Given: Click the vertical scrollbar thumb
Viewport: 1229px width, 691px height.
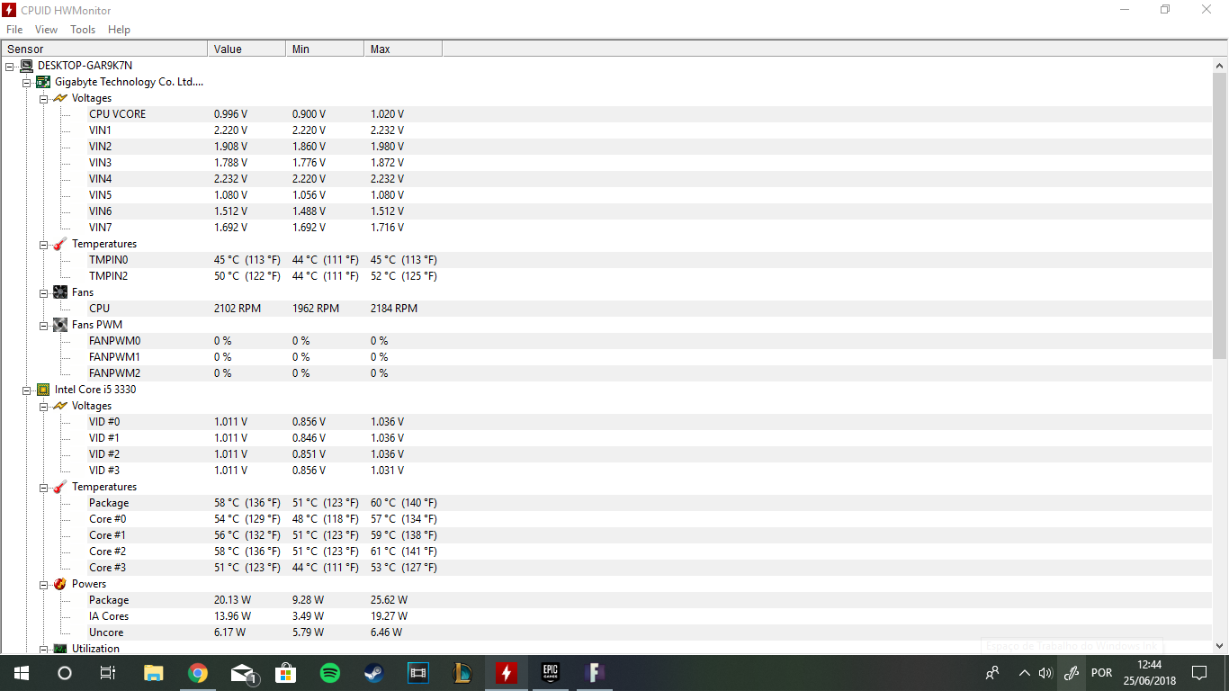Looking at the screenshot, I should [1219, 215].
